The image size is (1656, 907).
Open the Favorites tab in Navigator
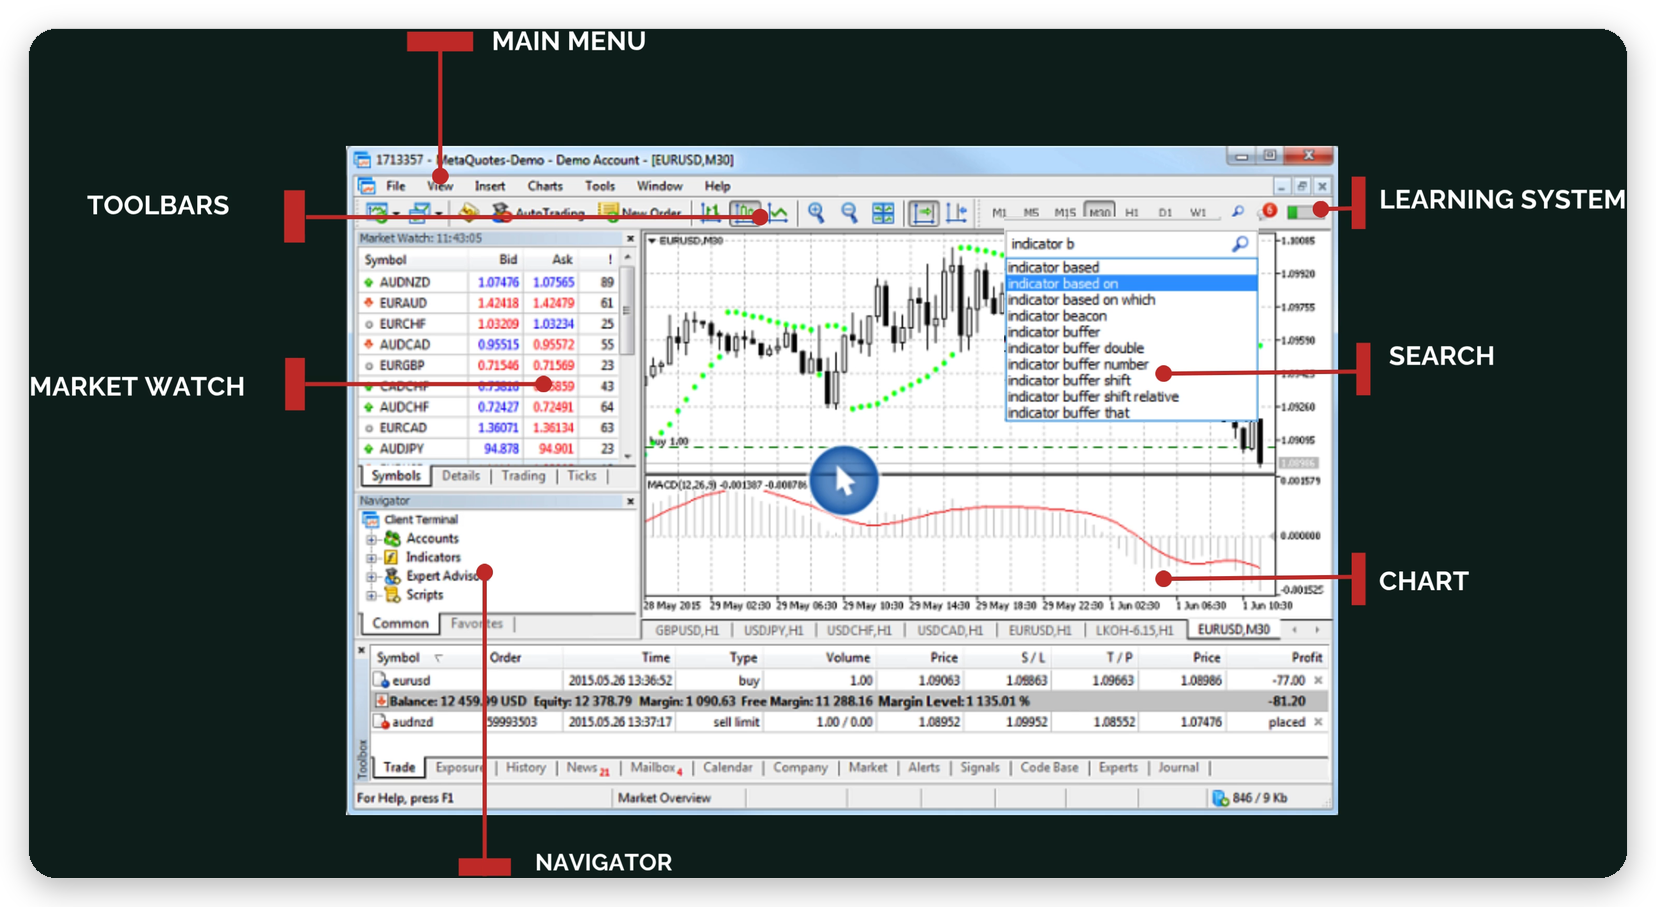[x=477, y=624]
